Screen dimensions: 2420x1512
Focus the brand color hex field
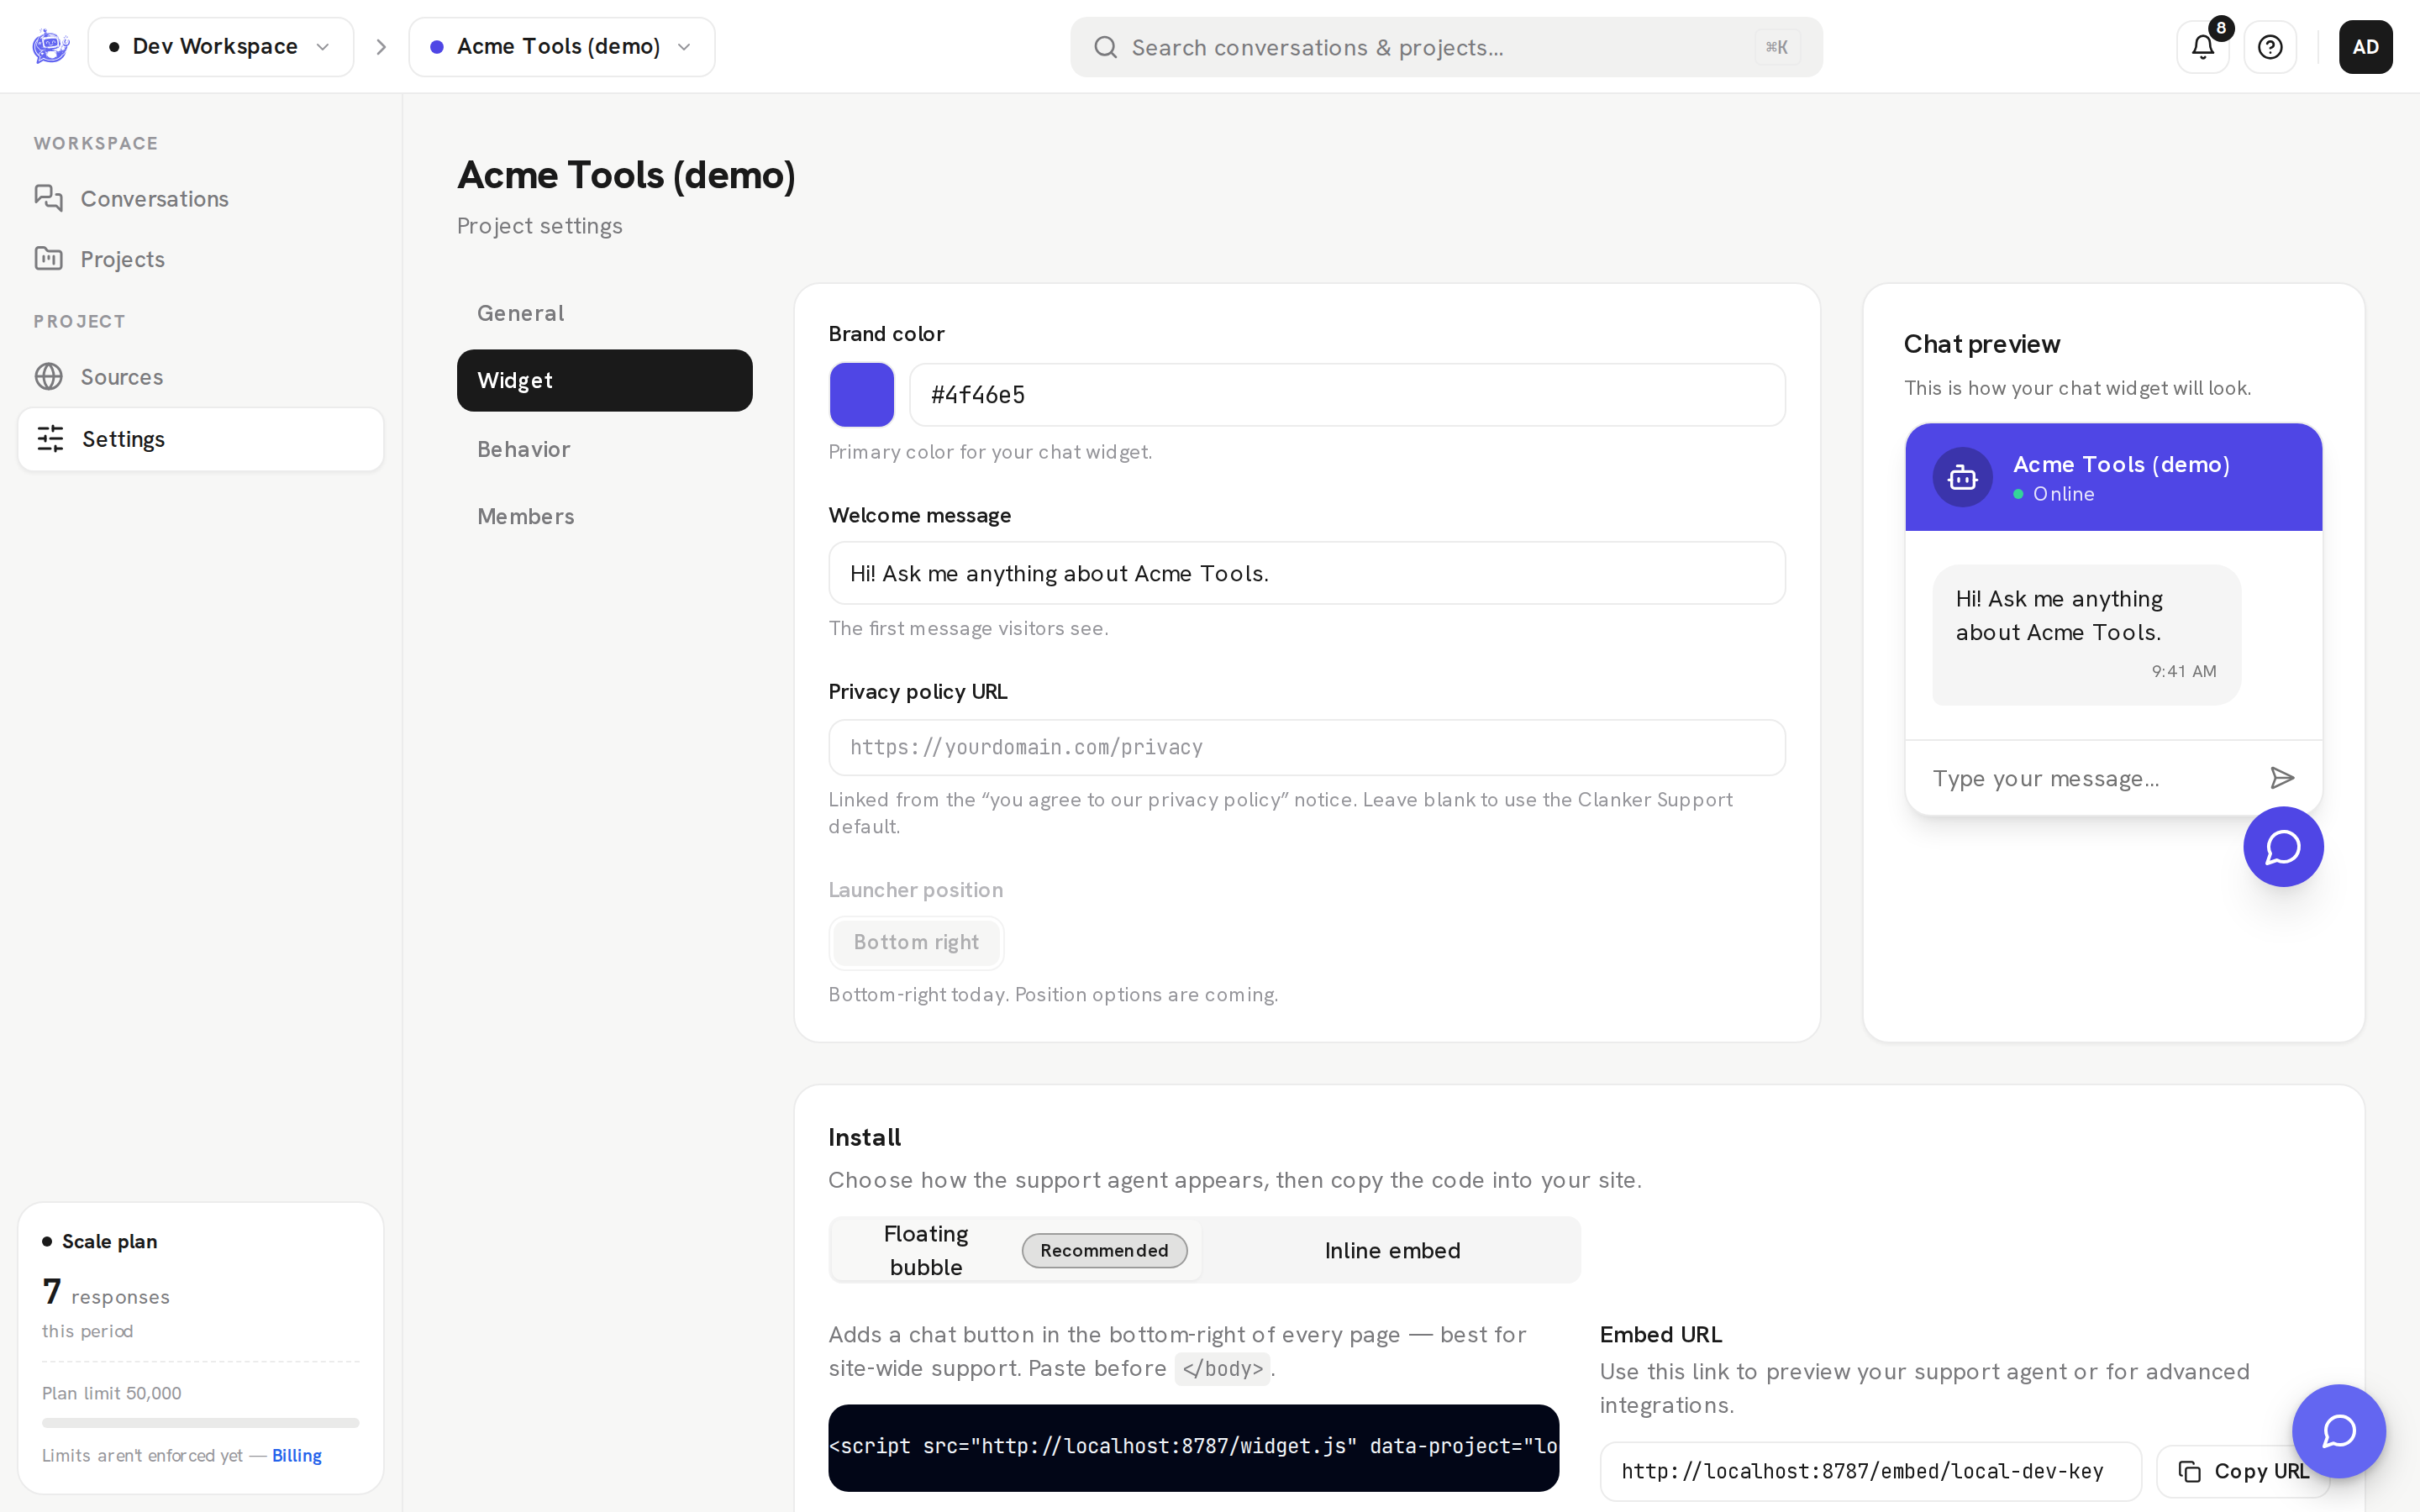[x=1347, y=394]
